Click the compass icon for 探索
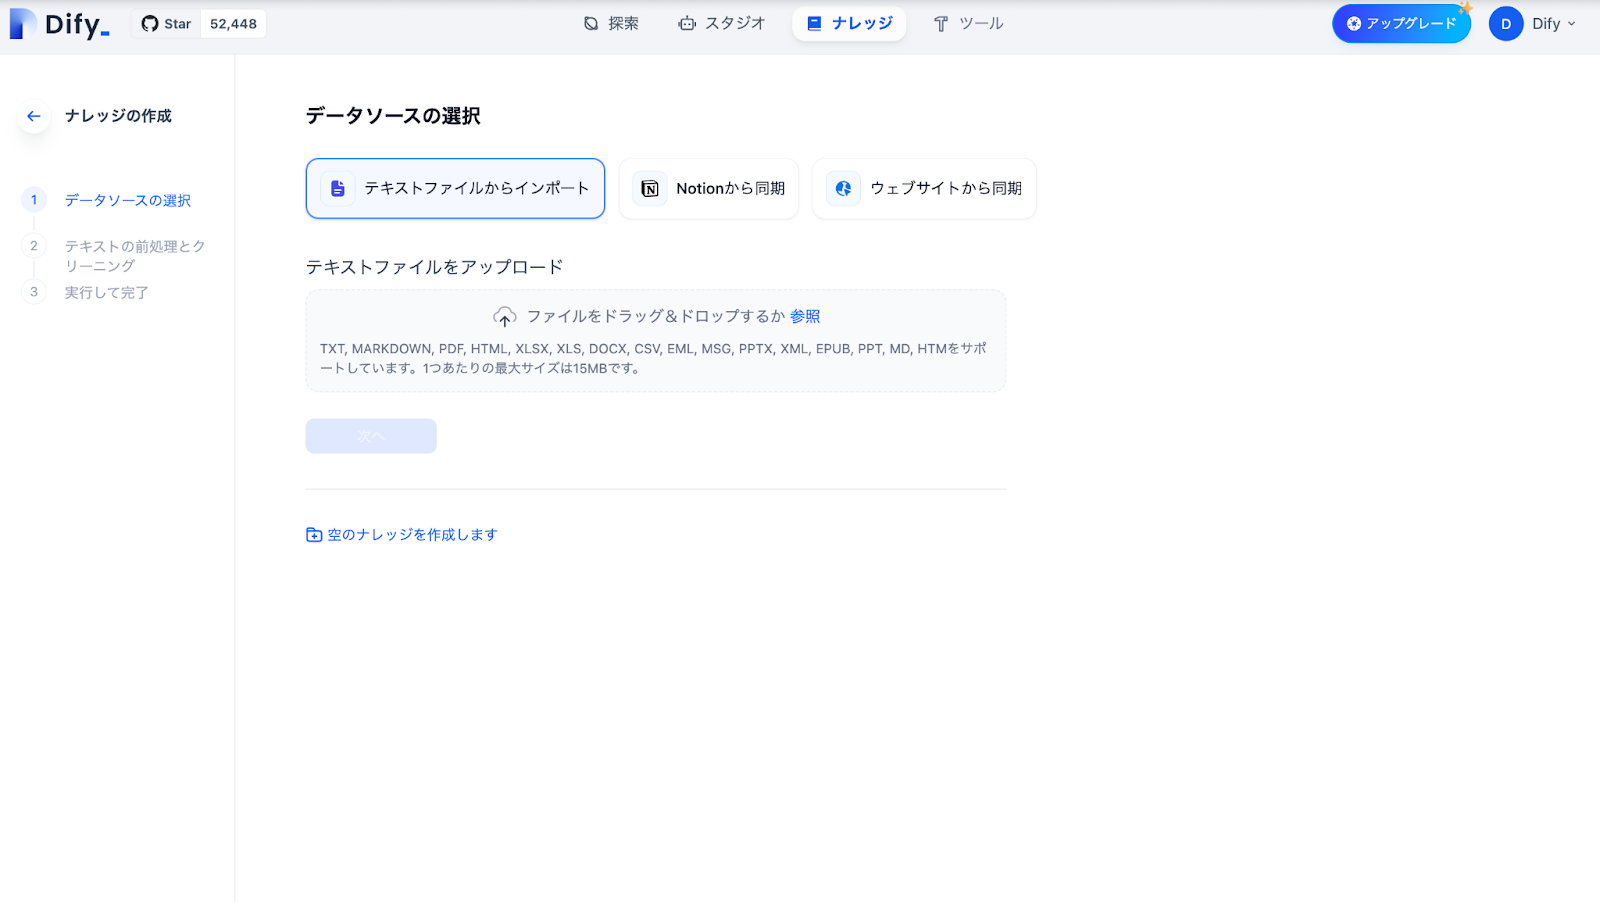The width and height of the screenshot is (1600, 902). 589,23
